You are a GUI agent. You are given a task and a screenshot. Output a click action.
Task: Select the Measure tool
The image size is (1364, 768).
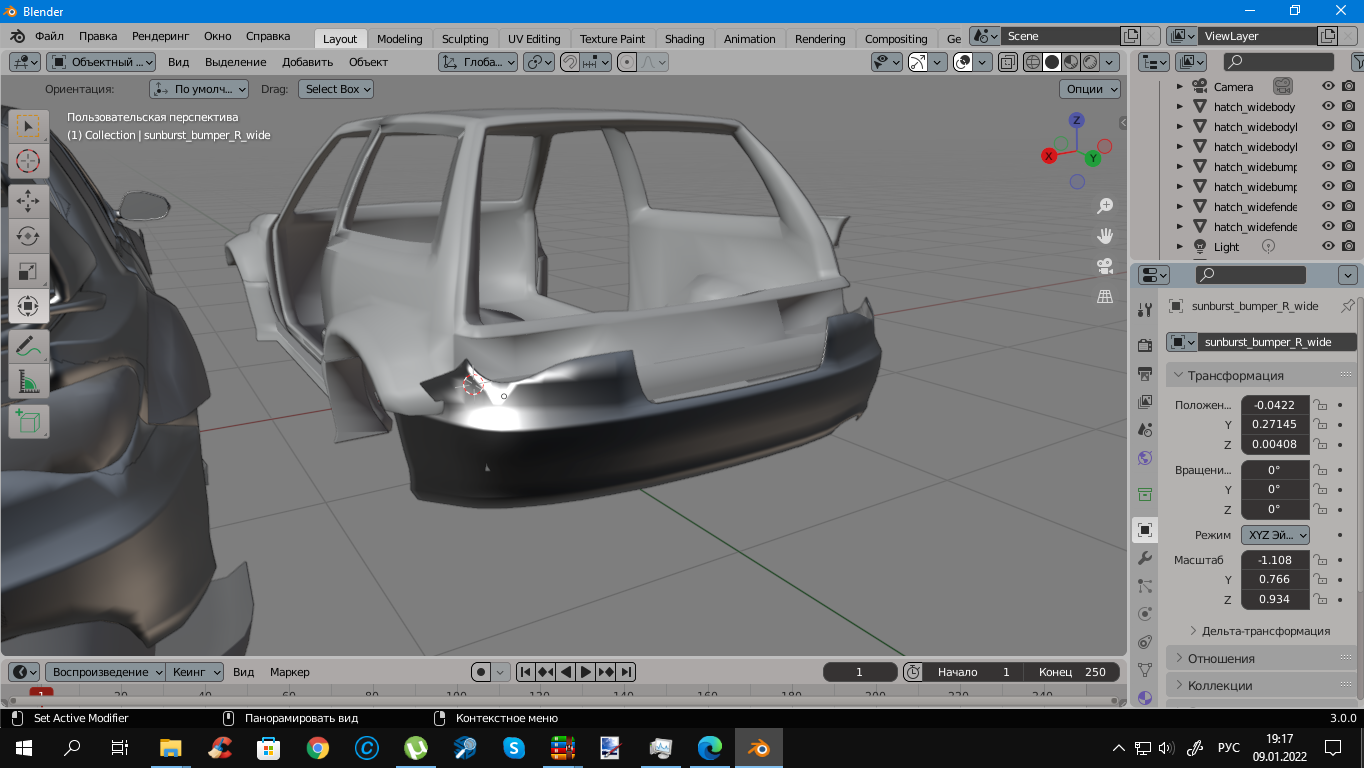(x=28, y=381)
